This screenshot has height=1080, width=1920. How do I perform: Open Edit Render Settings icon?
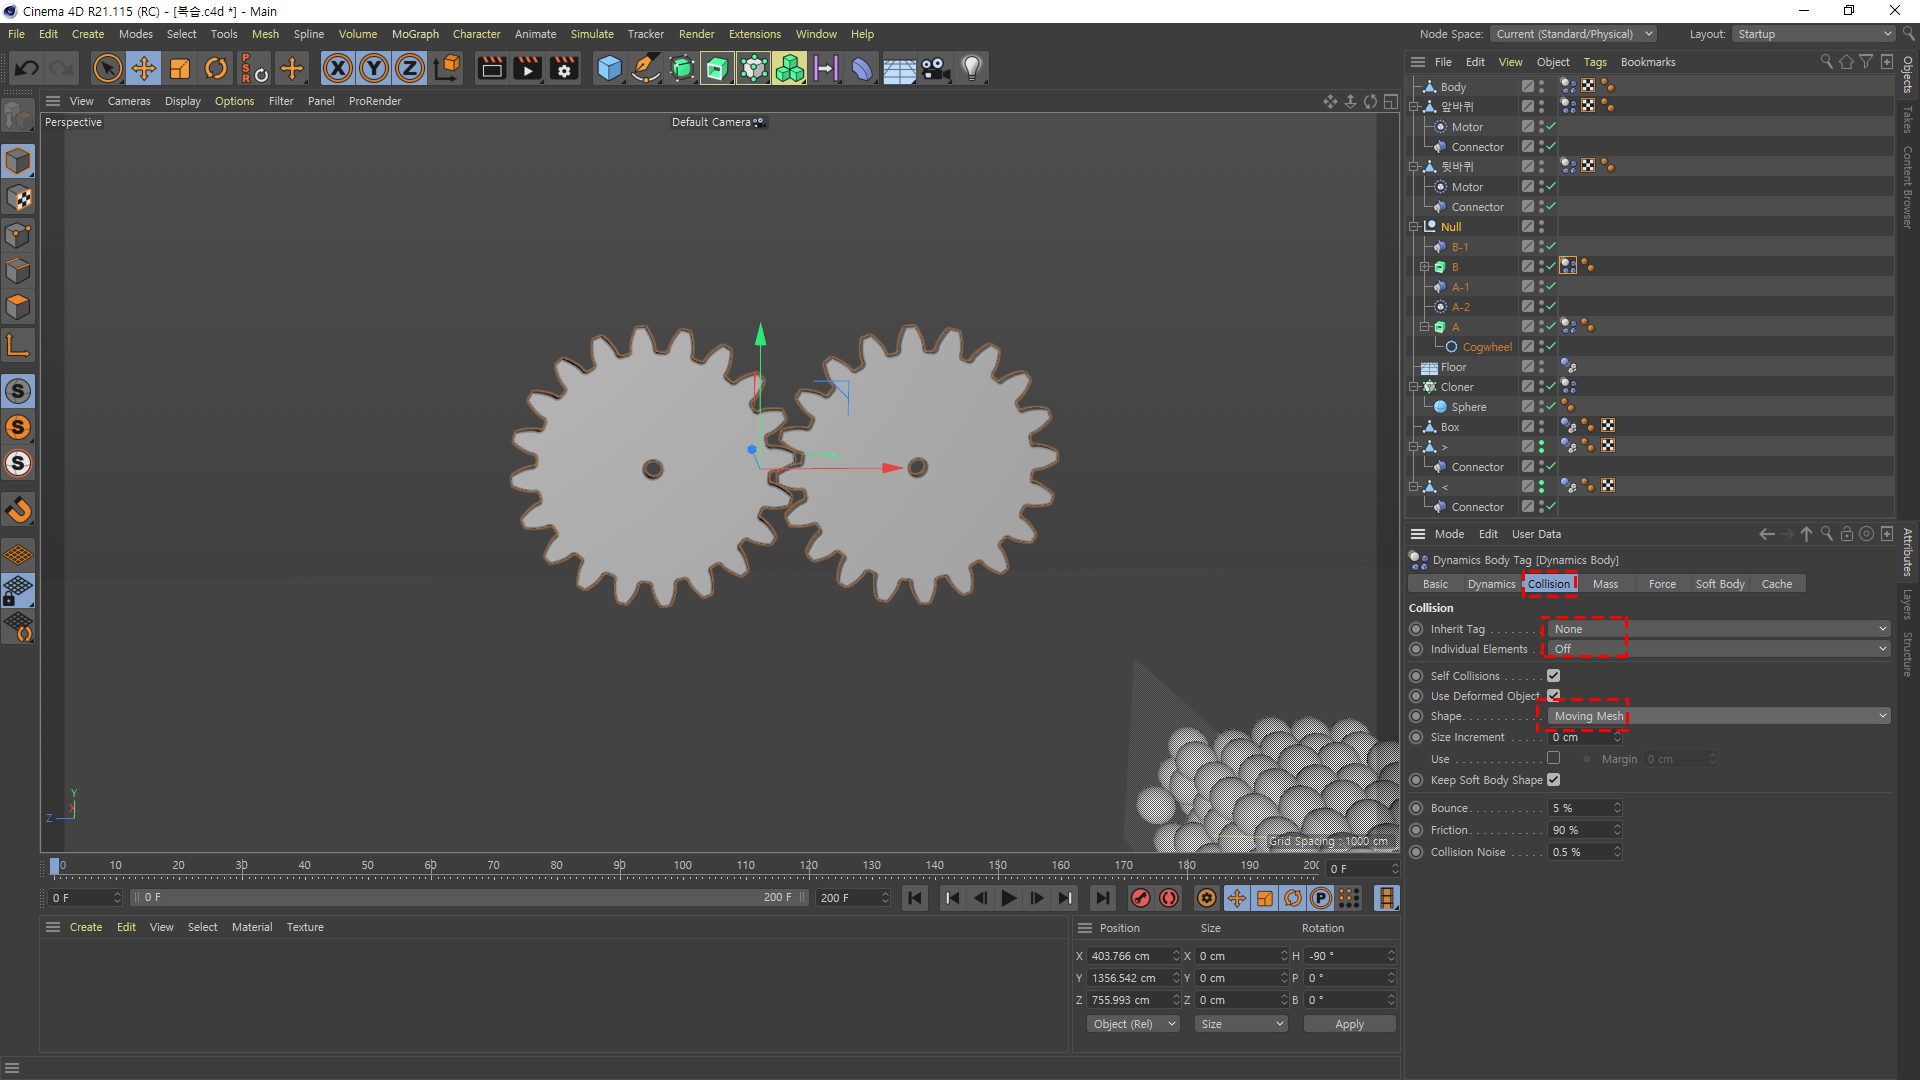[564, 68]
